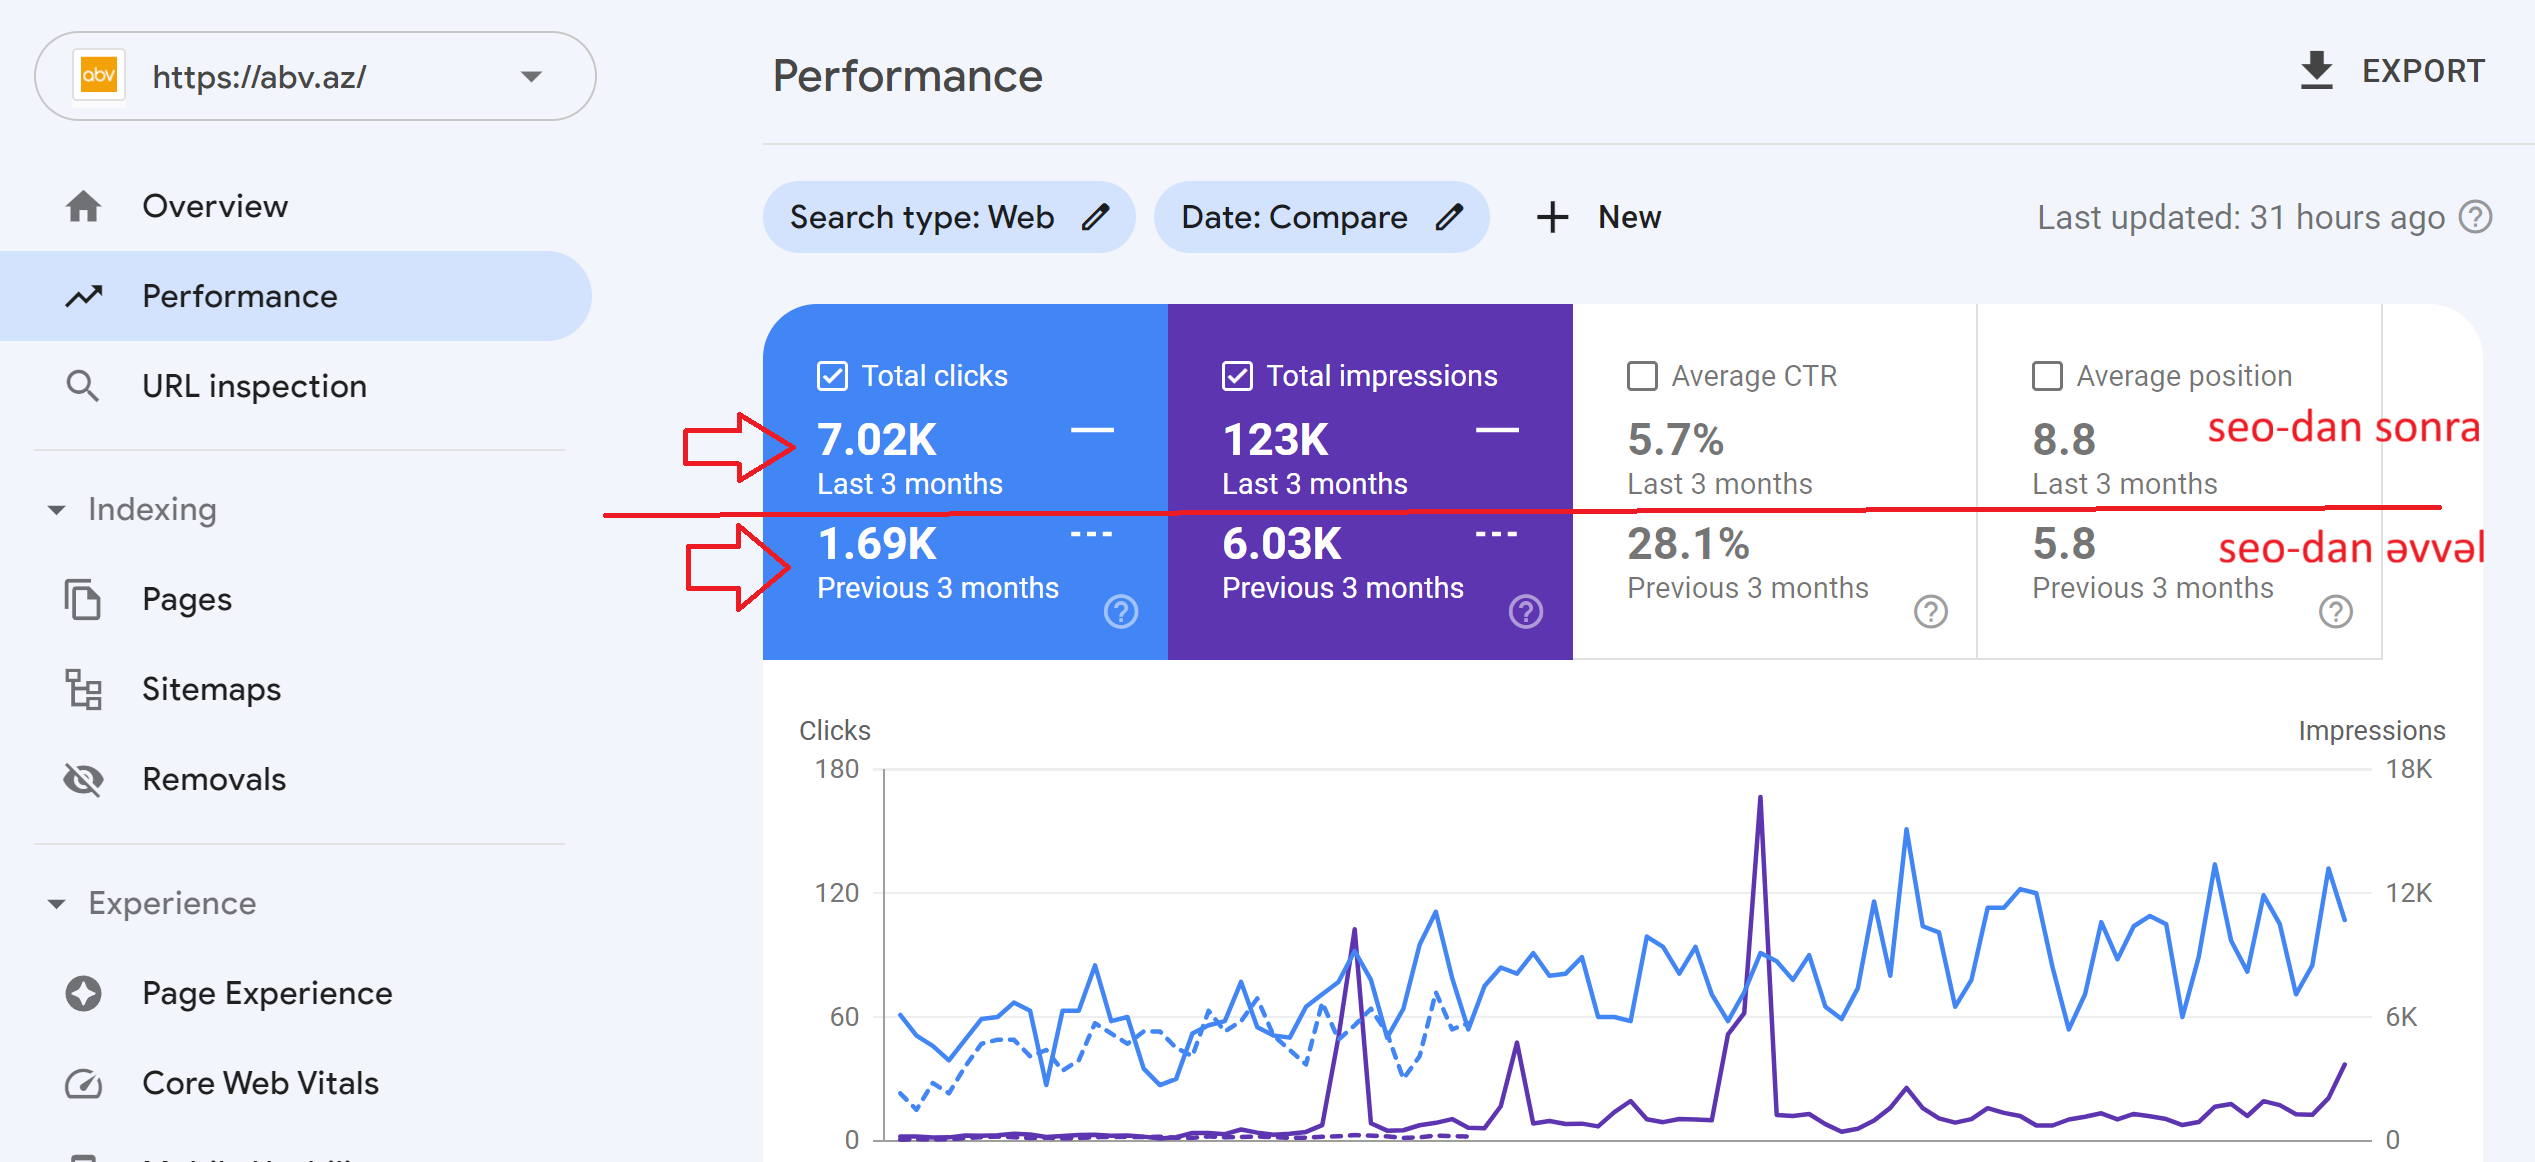Click the help icon beside Last updated
The width and height of the screenshot is (2535, 1162).
click(2475, 217)
